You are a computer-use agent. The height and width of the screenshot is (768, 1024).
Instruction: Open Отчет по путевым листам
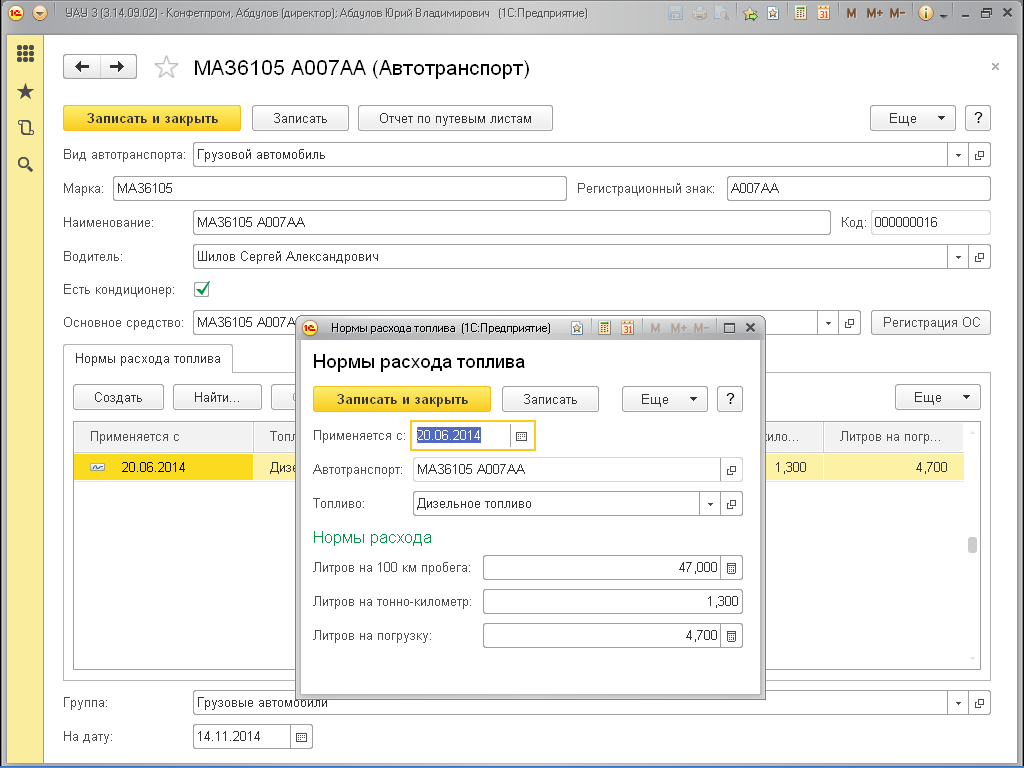[x=455, y=118]
